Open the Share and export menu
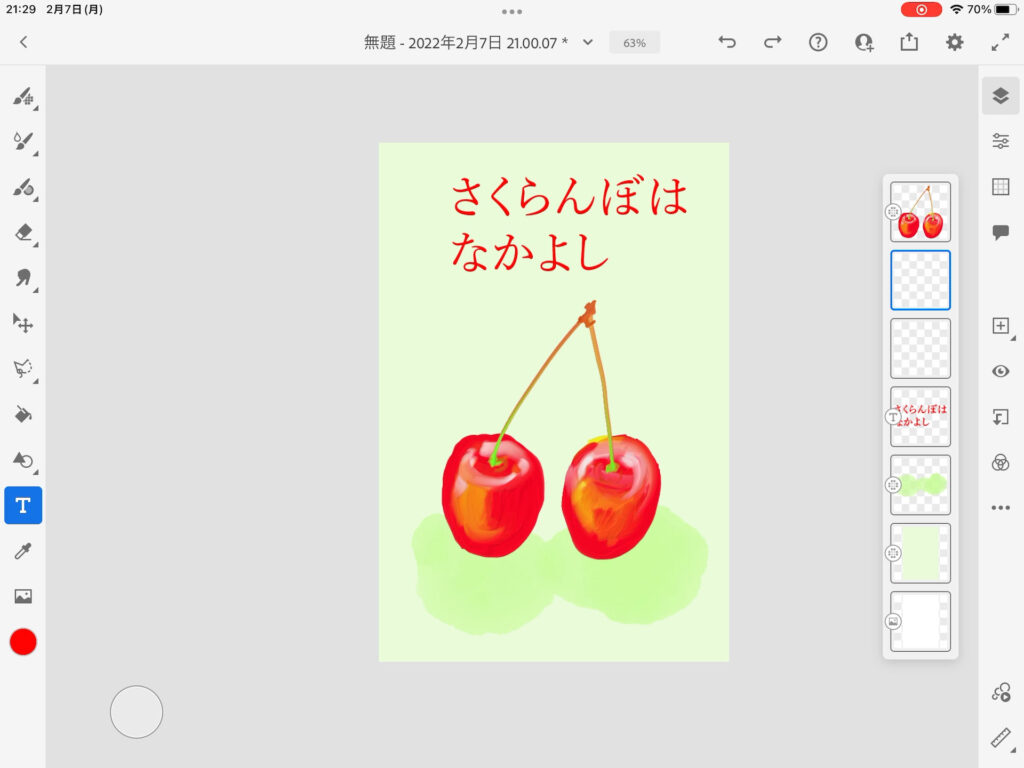1024x768 pixels. [x=909, y=42]
